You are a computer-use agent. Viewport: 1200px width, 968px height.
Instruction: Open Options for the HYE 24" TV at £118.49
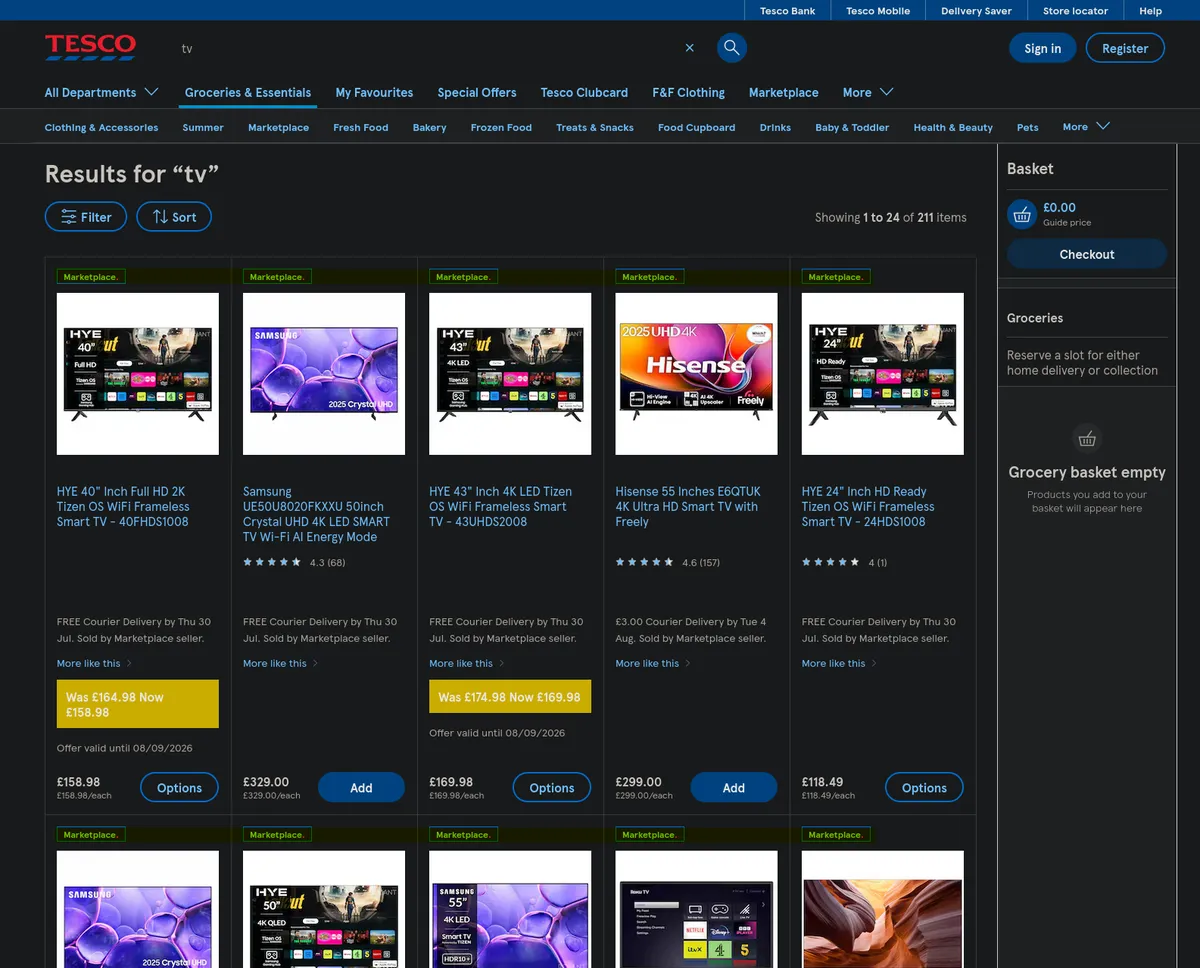[924, 788]
